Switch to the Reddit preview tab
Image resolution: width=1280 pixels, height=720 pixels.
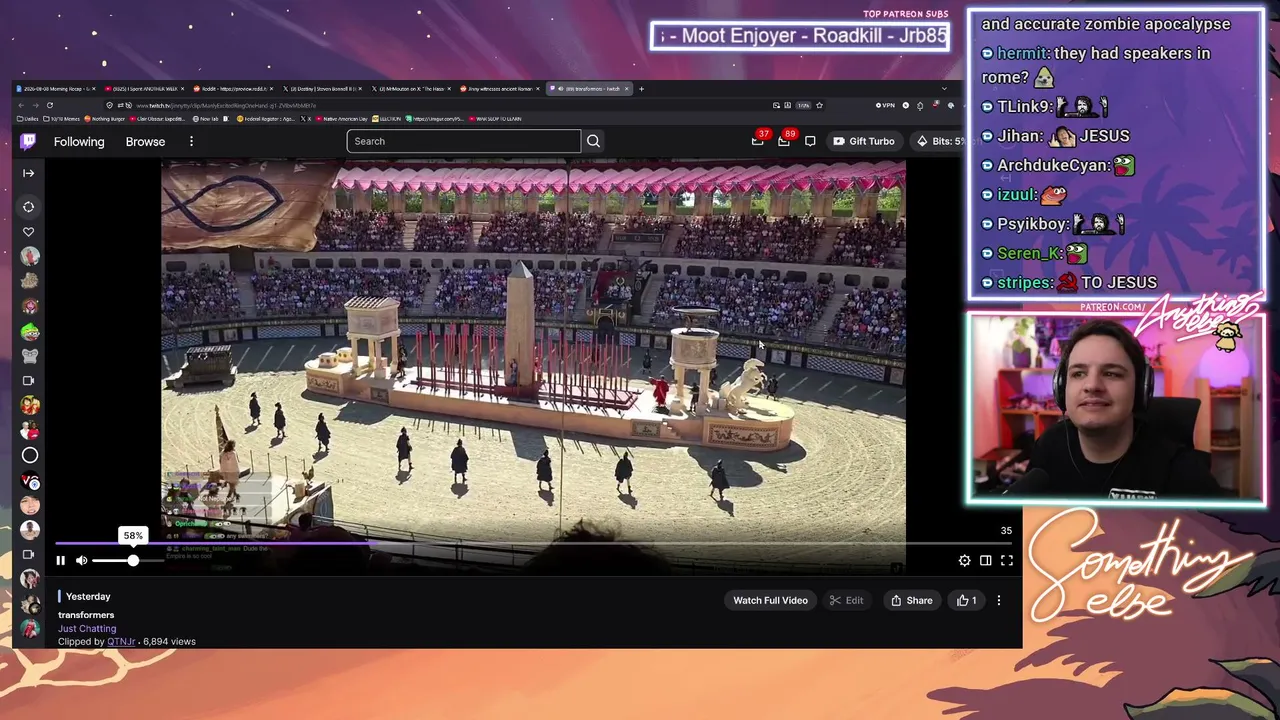click(x=233, y=89)
